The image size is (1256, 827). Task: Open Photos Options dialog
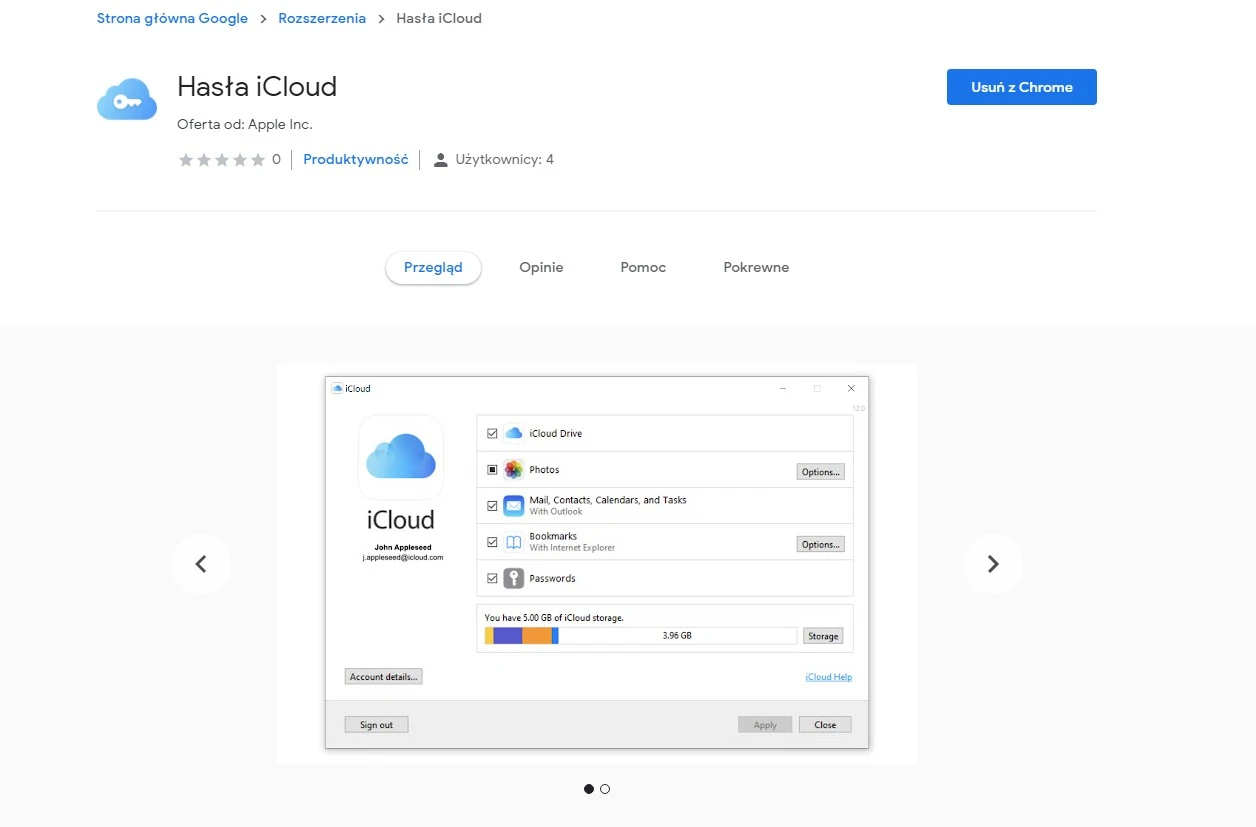tap(820, 471)
